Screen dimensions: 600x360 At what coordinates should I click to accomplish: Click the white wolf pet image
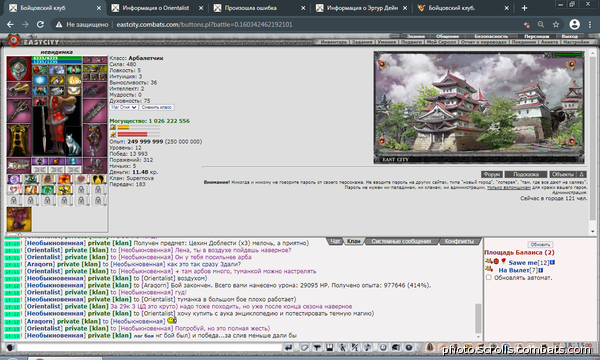pos(73,145)
